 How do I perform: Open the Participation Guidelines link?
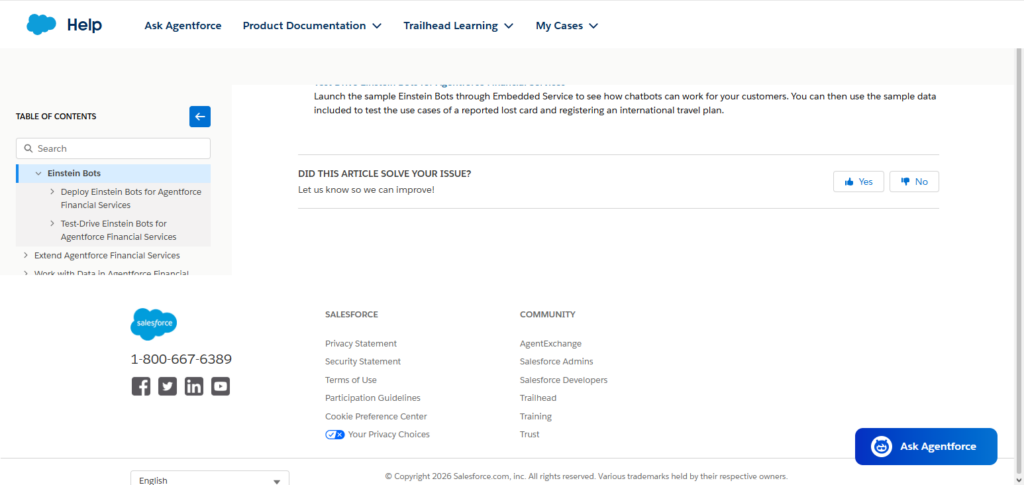point(373,398)
